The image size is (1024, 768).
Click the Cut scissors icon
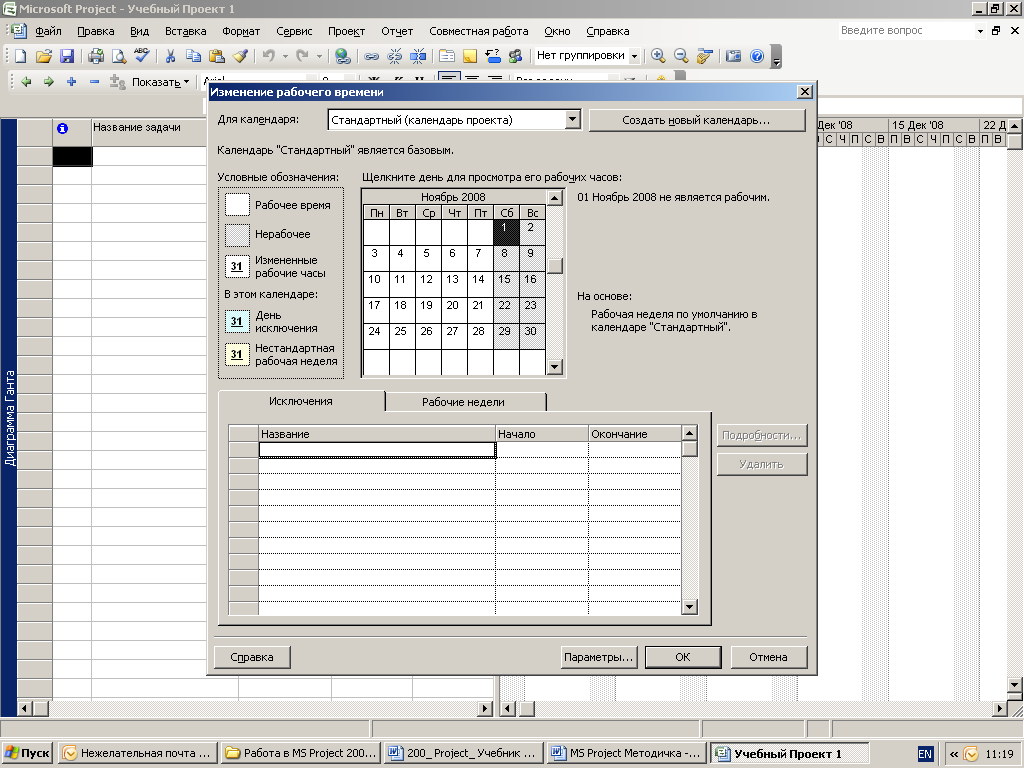(170, 56)
